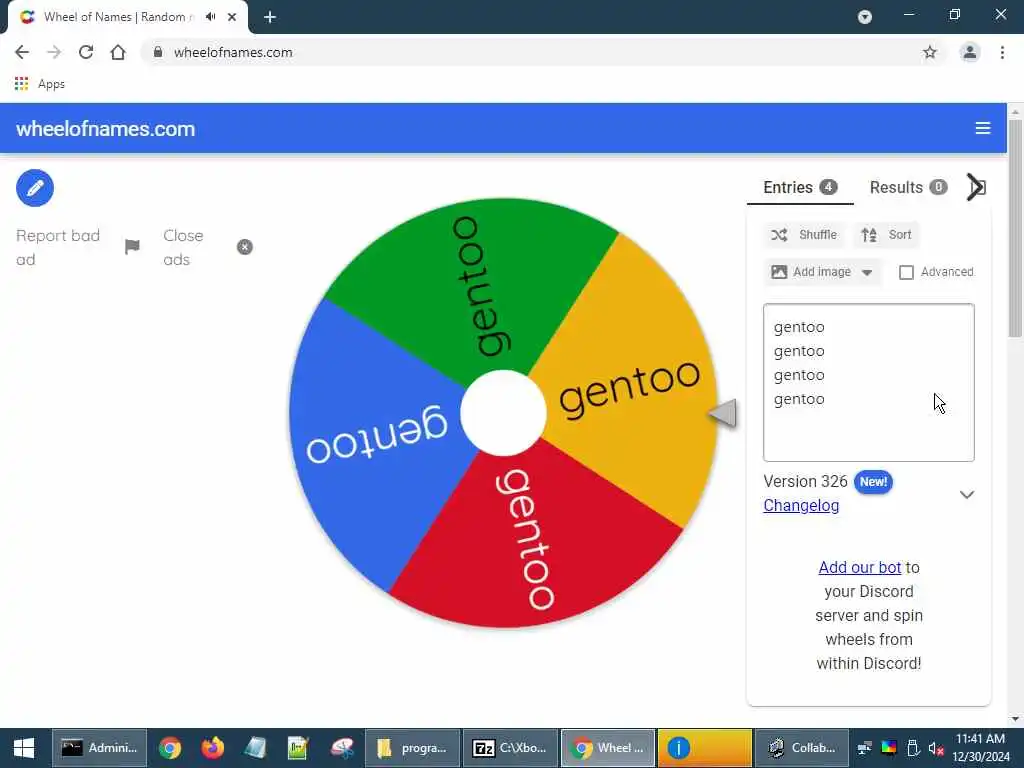Viewport: 1024px width, 768px height.
Task: Open Apps bookmark shortcut
Action: click(39, 84)
